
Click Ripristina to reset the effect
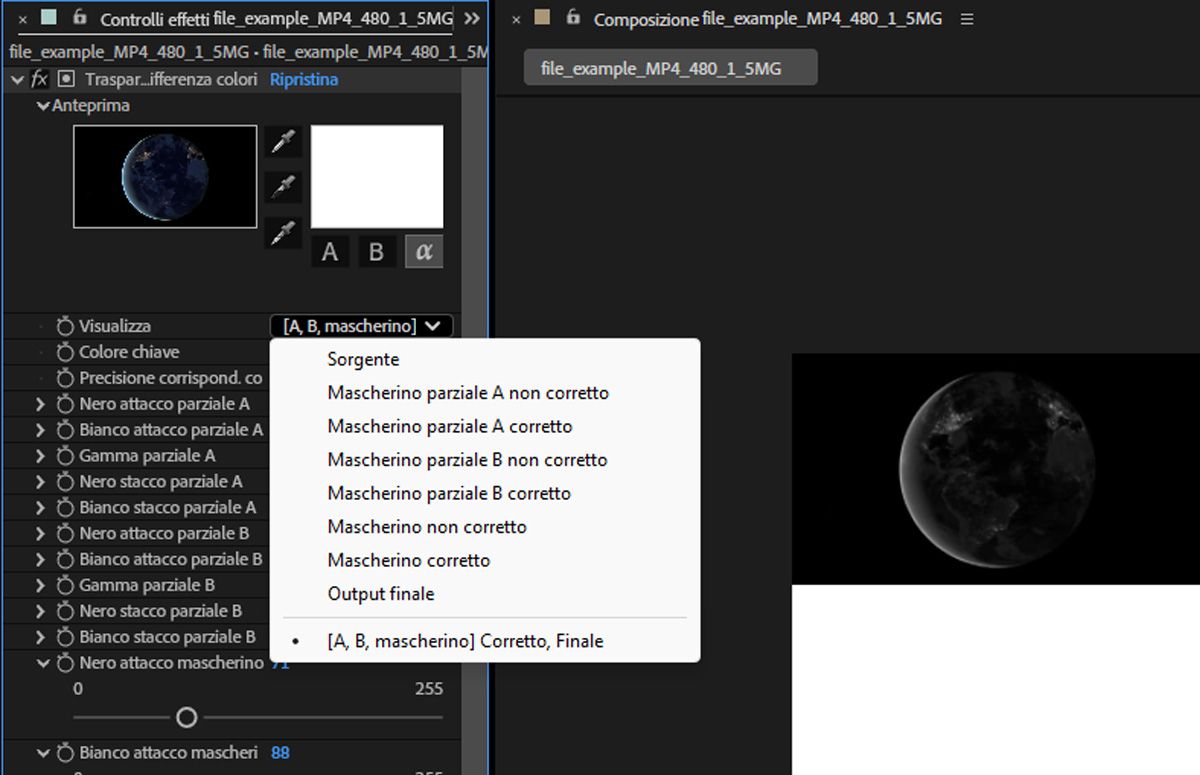click(304, 79)
